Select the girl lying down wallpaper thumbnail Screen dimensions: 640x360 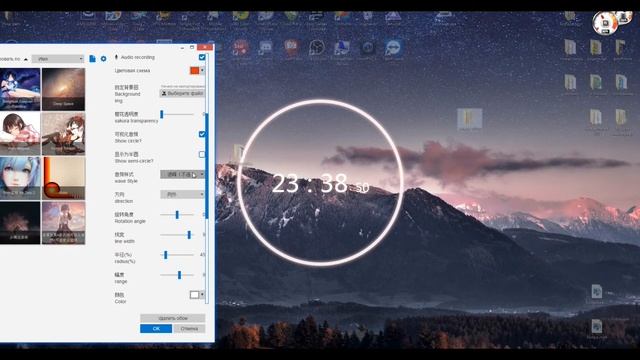pos(20,134)
